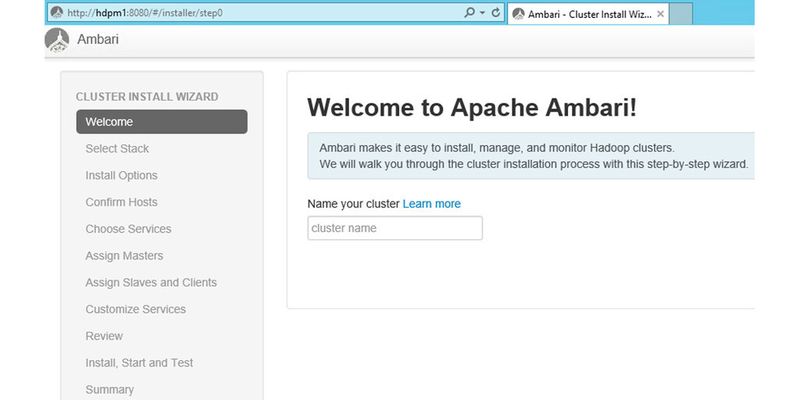Close the Ambari Cluster Install Wizard tab
Viewport: 800px width, 400px height.
(660, 14)
